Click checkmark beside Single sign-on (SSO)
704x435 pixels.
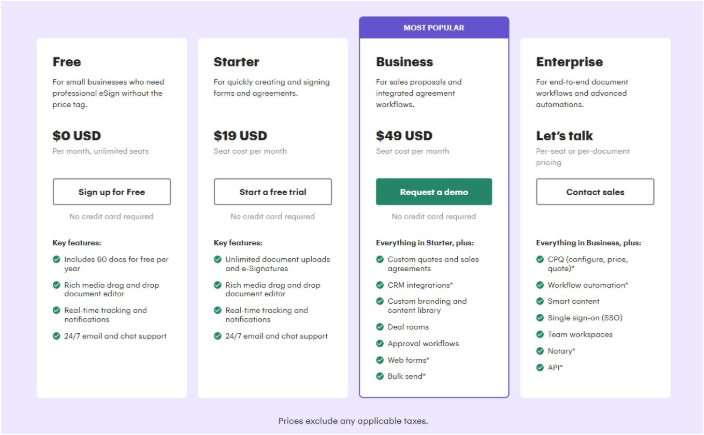[541, 318]
